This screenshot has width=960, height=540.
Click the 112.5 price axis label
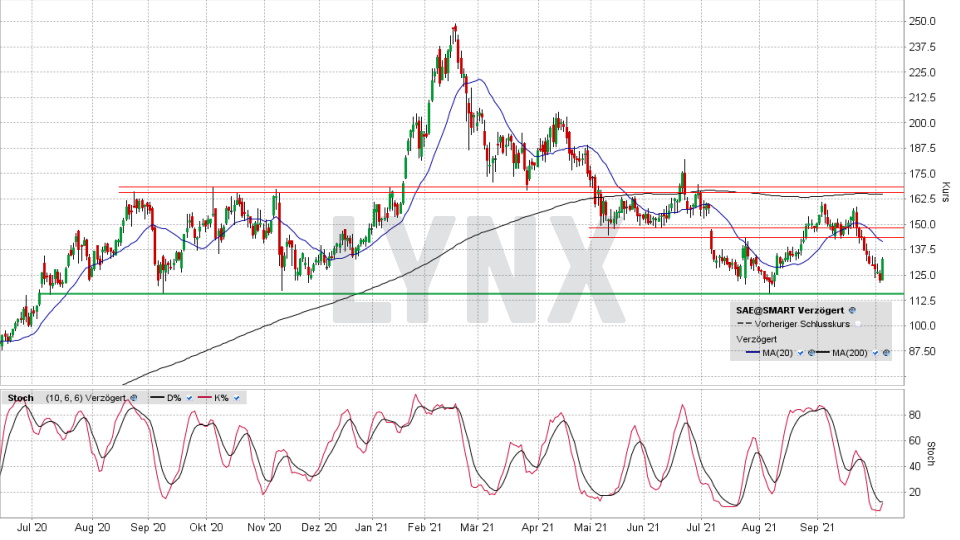click(x=923, y=301)
